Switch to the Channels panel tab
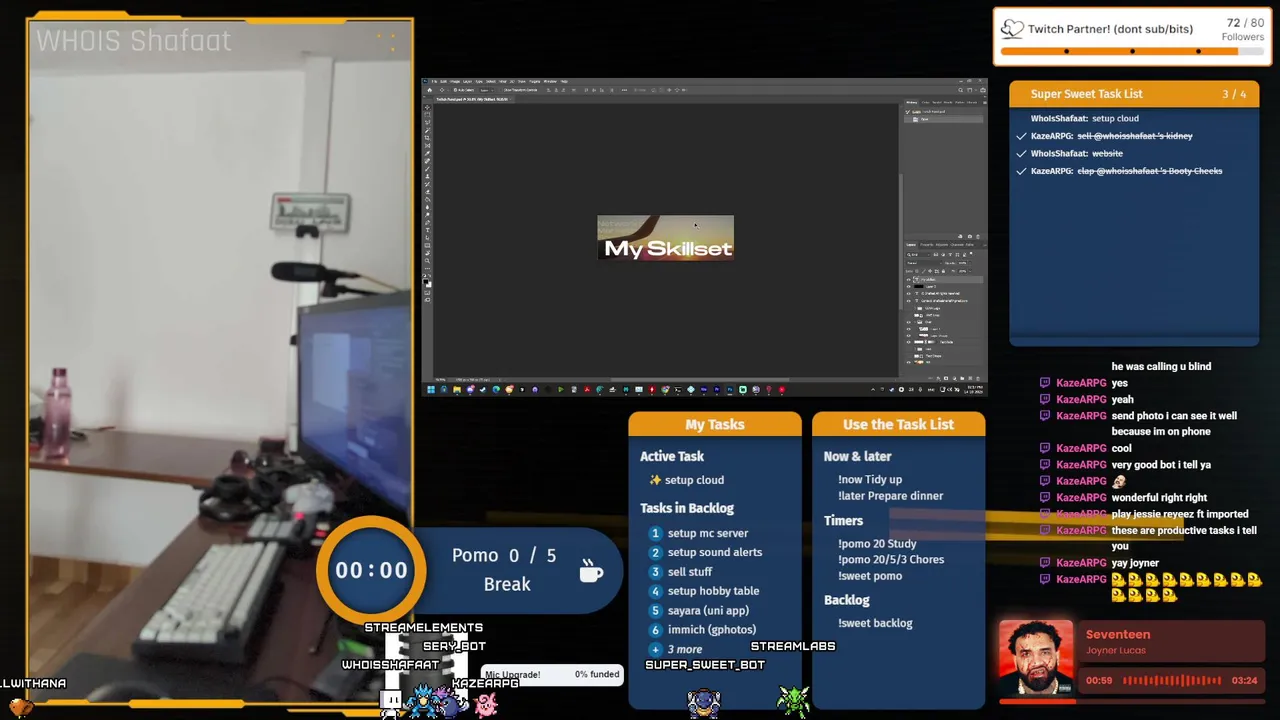 (x=957, y=245)
